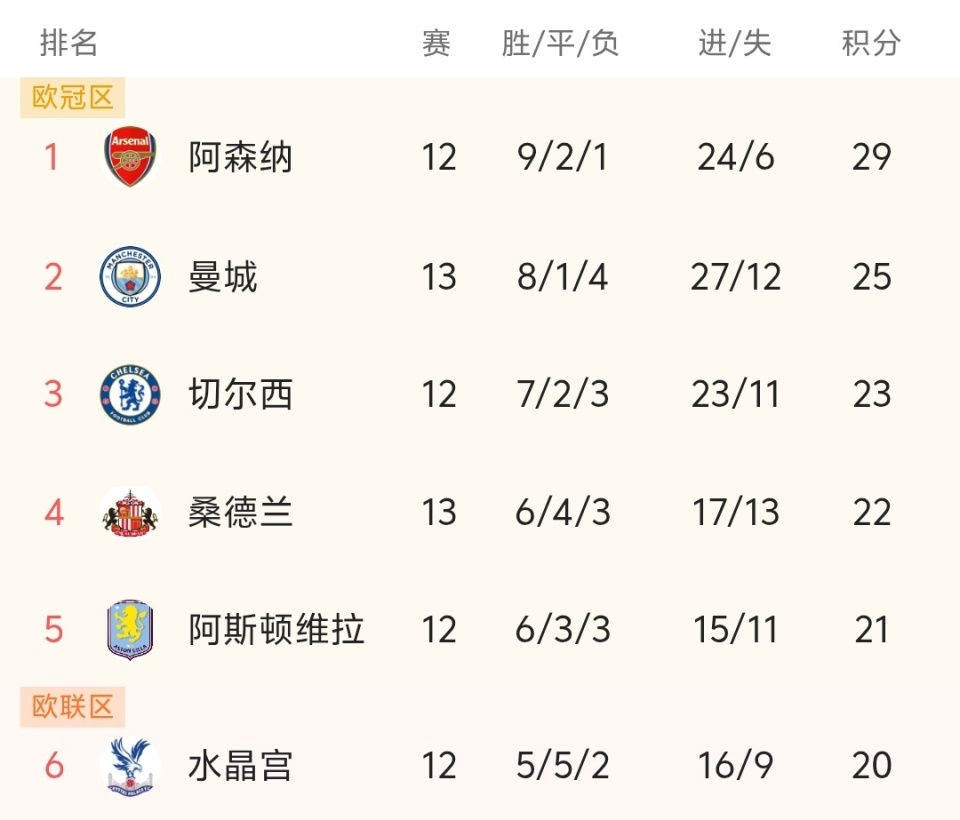This screenshot has width=960, height=820.
Task: Open team page for 阿森纳
Action: coord(240,157)
